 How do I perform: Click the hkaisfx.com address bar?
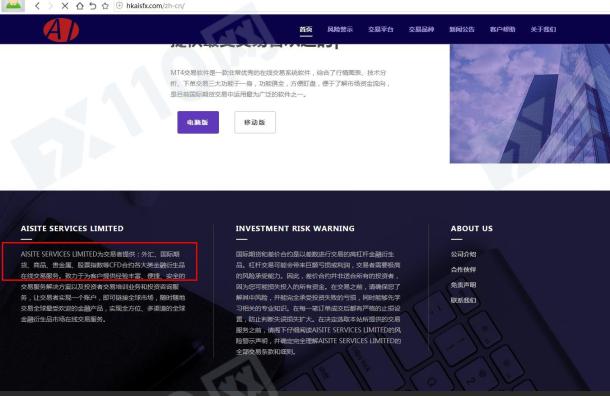155,6
